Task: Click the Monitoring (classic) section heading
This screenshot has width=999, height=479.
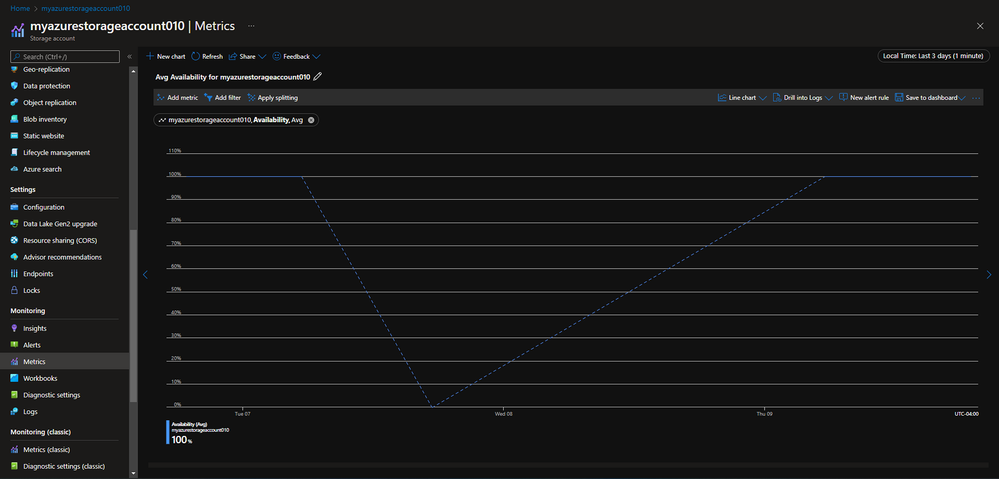Action: 41,432
